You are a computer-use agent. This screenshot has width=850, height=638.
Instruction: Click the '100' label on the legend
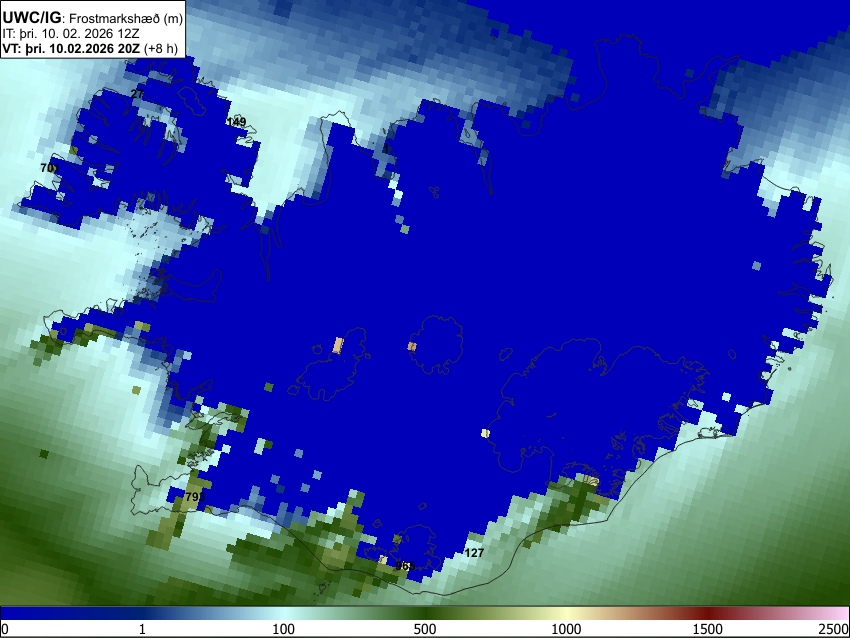click(x=284, y=629)
